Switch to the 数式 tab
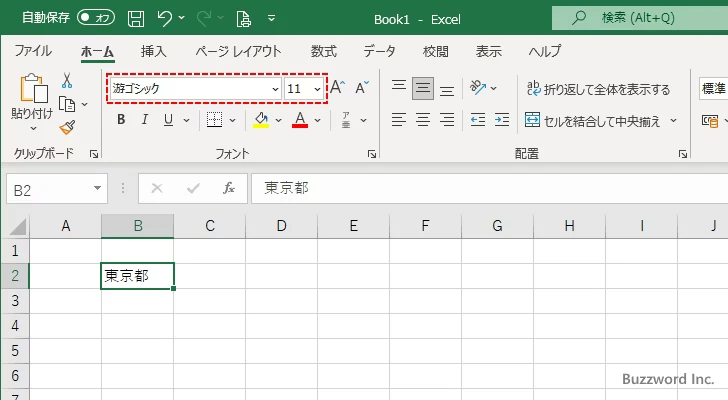The height and width of the screenshot is (400, 728). 324,51
